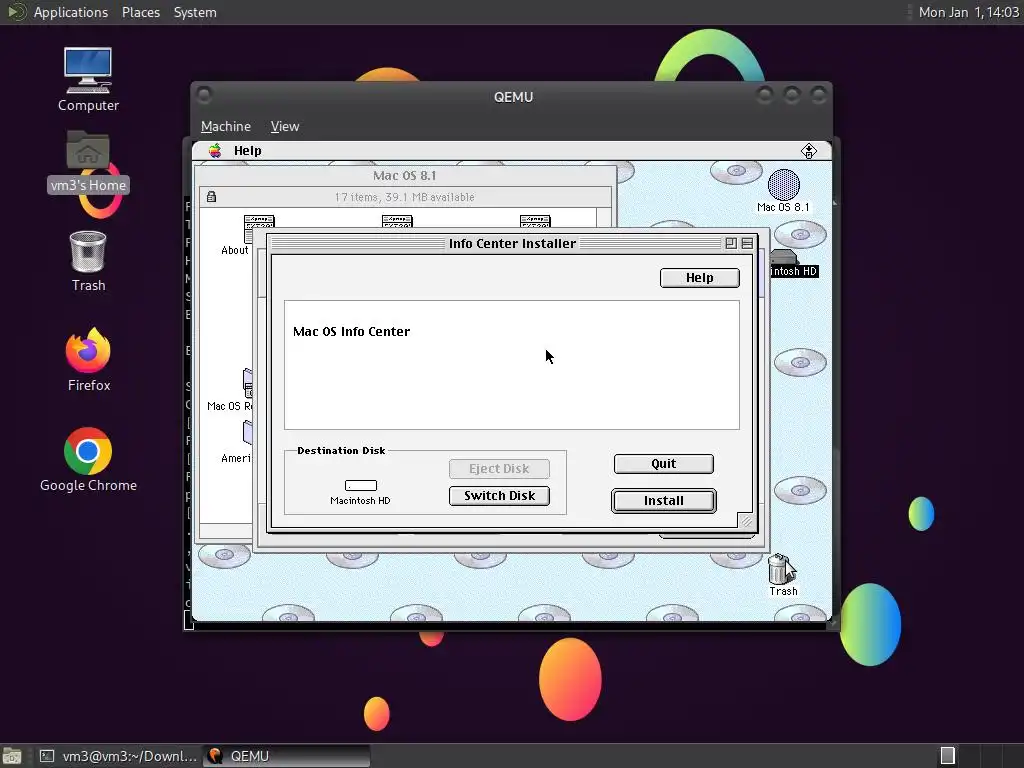Open the Applications menu

point(71,12)
